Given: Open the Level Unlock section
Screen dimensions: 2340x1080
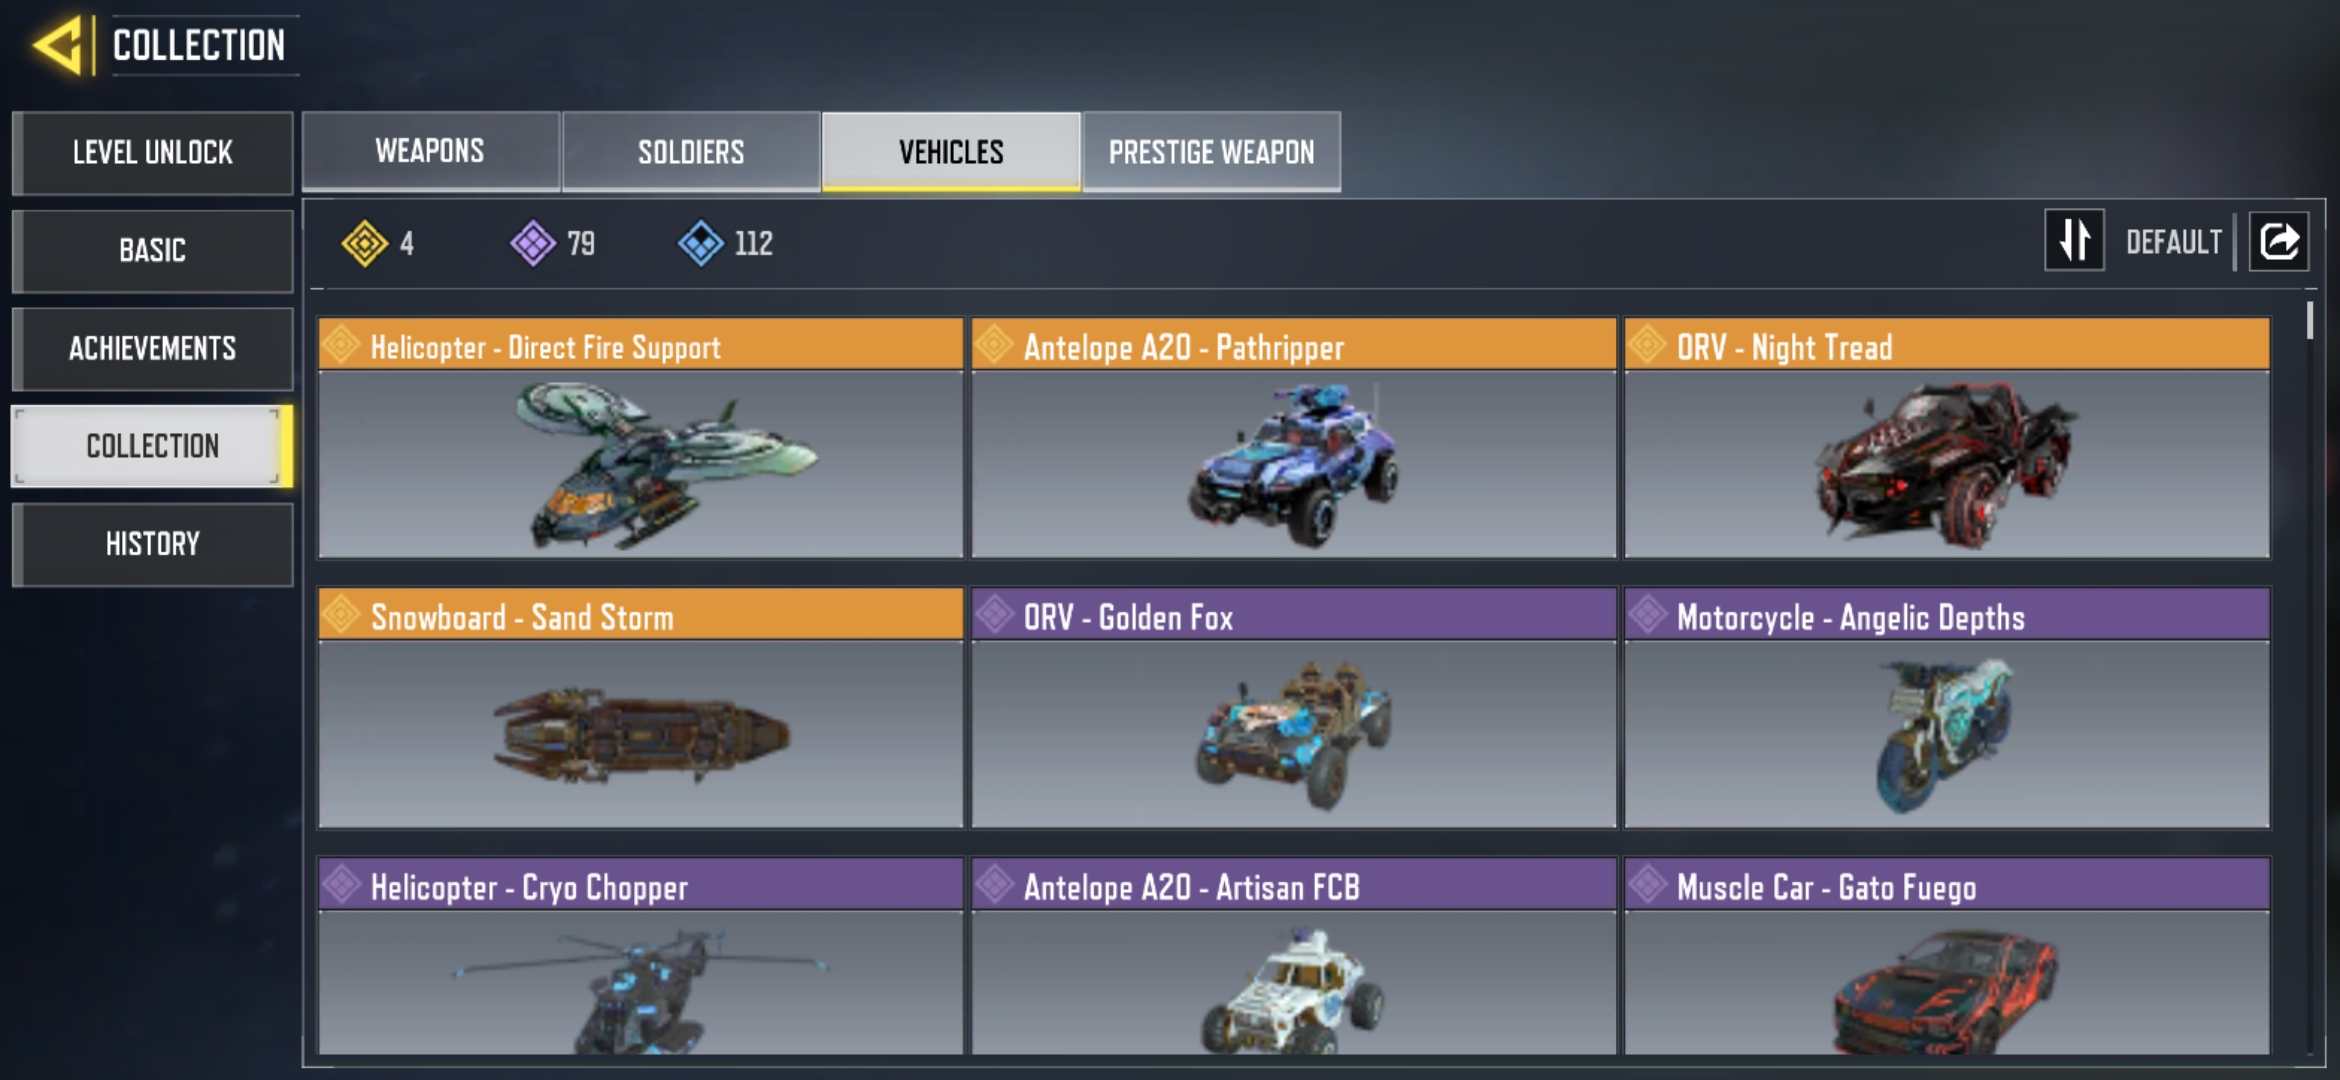Looking at the screenshot, I should coord(152,152).
